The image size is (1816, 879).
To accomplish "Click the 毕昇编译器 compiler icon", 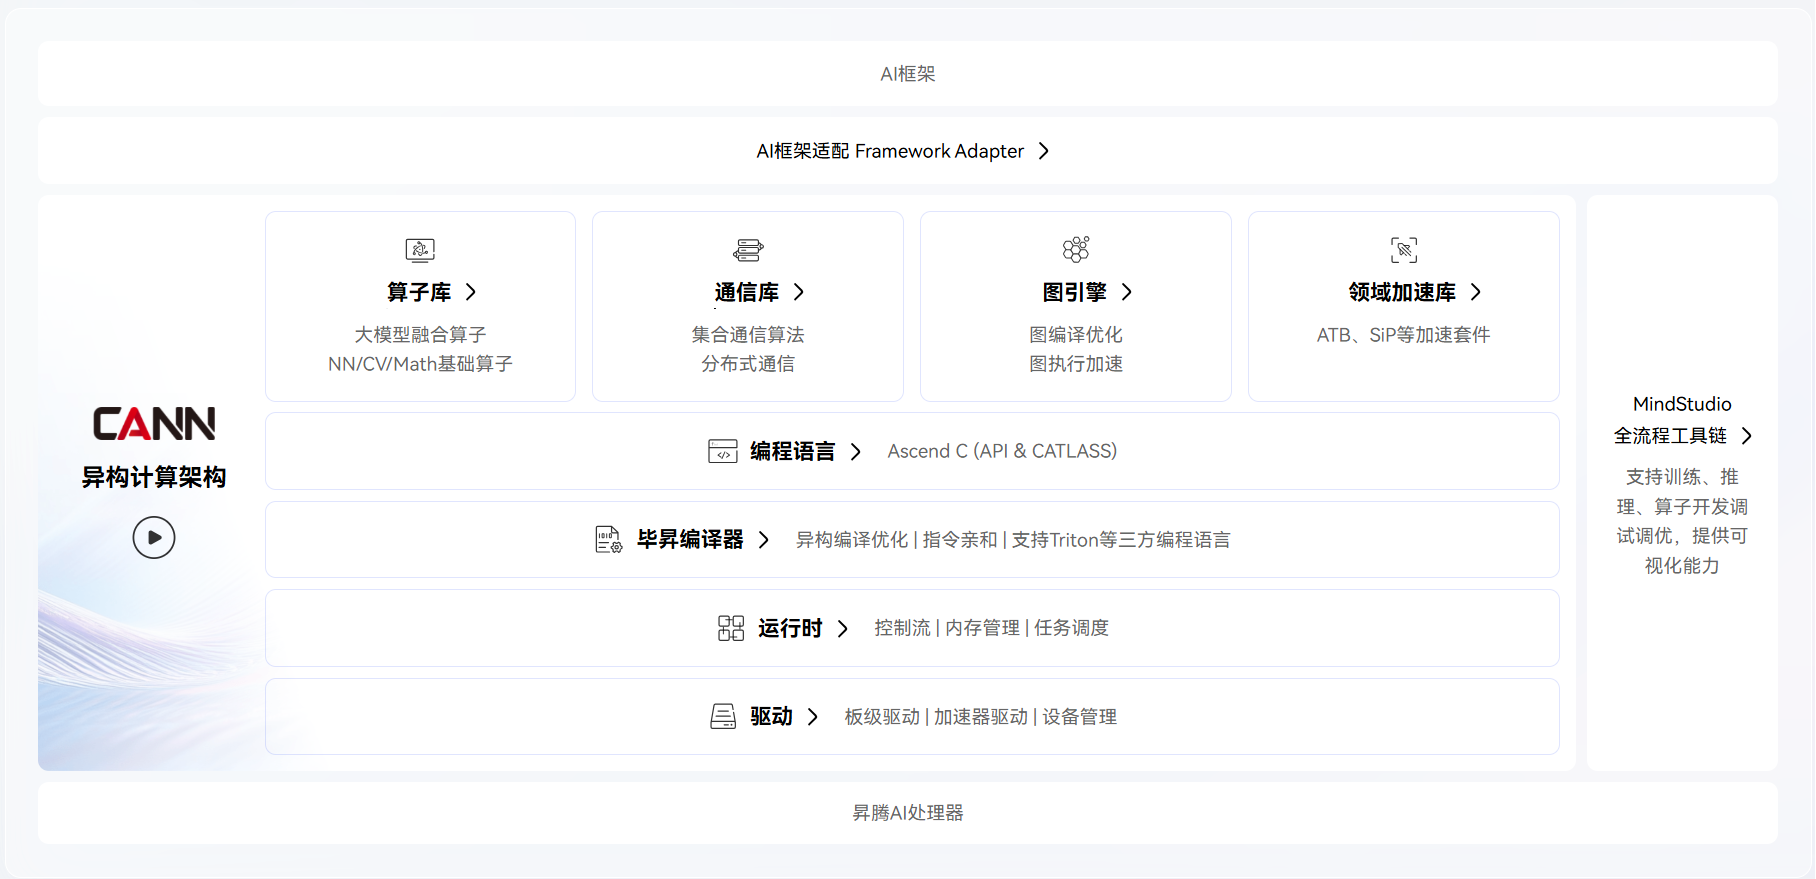I will coord(609,540).
